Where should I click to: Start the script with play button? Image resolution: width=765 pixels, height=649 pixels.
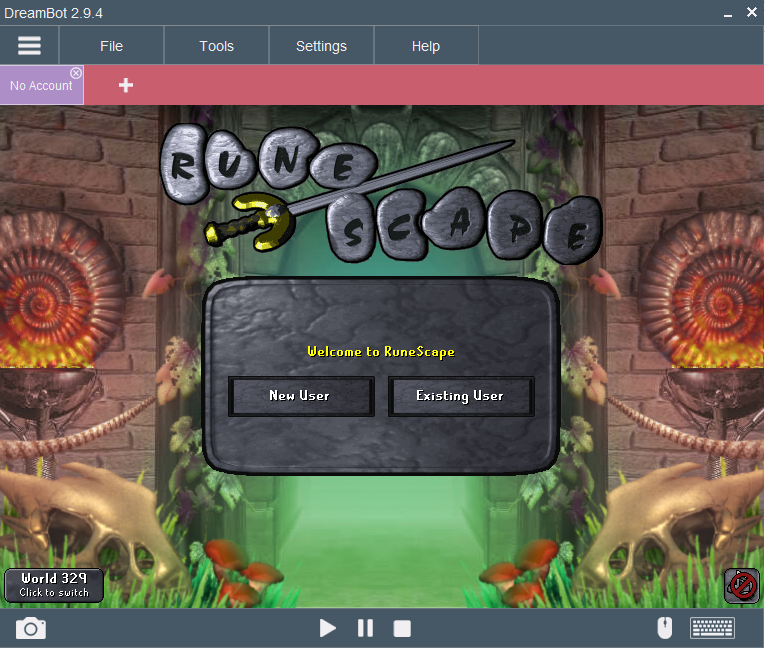[x=327, y=628]
